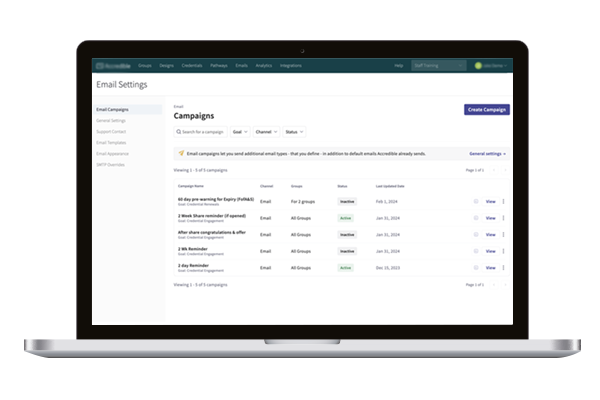Open three-dot menu for 2 Week Share reminder
This screenshot has height=400, width=600.
pyautogui.click(x=503, y=218)
